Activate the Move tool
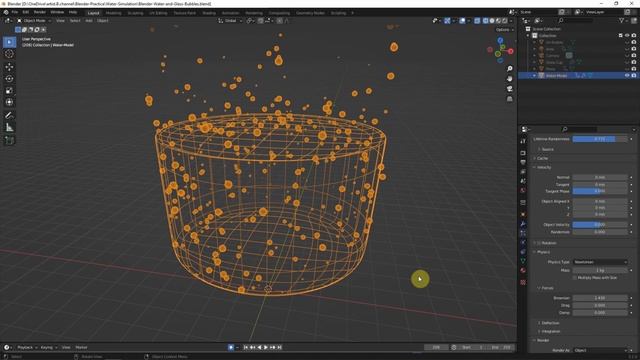The image size is (640, 360). point(9,67)
